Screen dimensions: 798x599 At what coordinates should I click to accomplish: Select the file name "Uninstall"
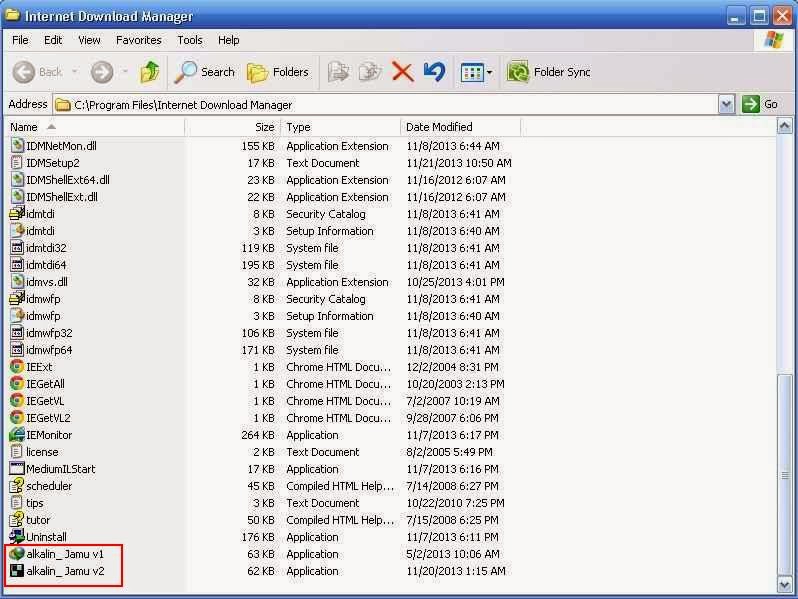46,537
